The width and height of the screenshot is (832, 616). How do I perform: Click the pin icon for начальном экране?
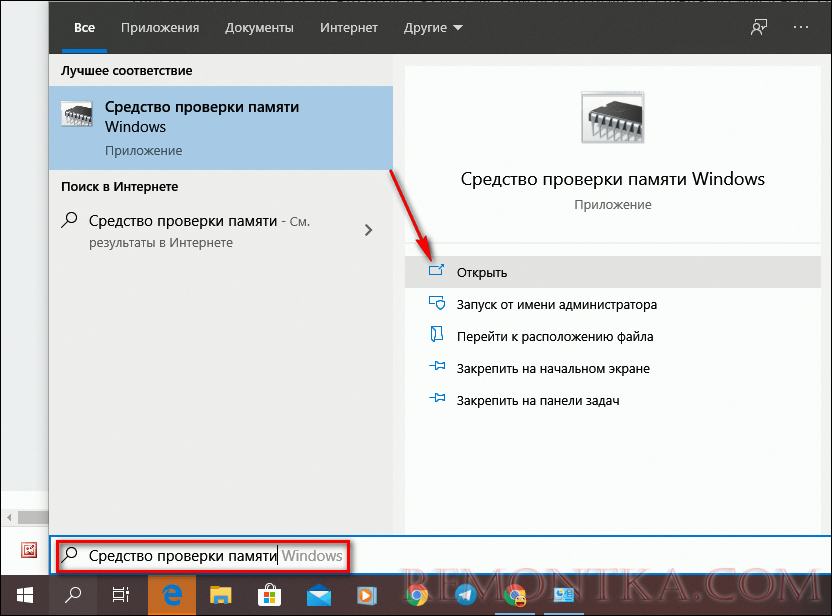(437, 366)
